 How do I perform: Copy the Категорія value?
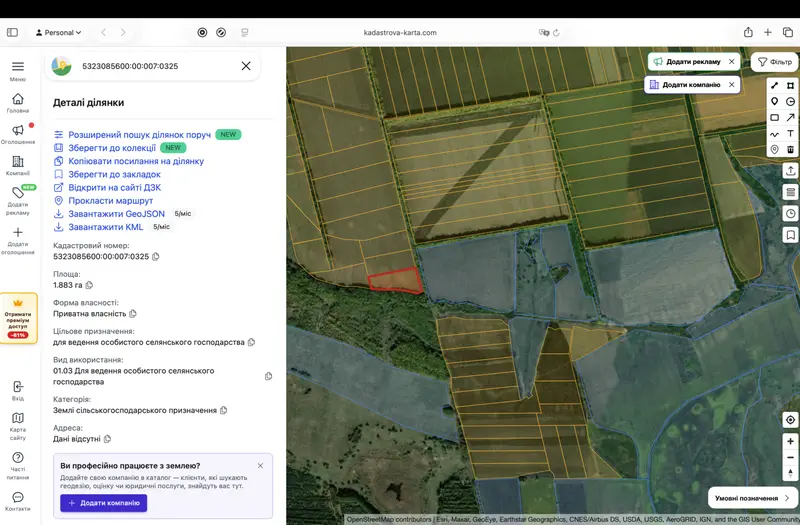pyautogui.click(x=223, y=410)
